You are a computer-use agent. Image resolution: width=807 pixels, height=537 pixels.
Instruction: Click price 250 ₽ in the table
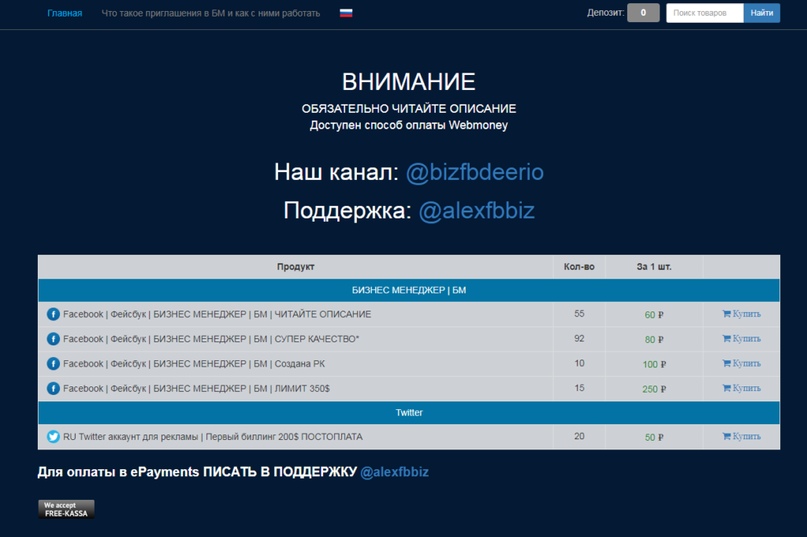(x=654, y=389)
